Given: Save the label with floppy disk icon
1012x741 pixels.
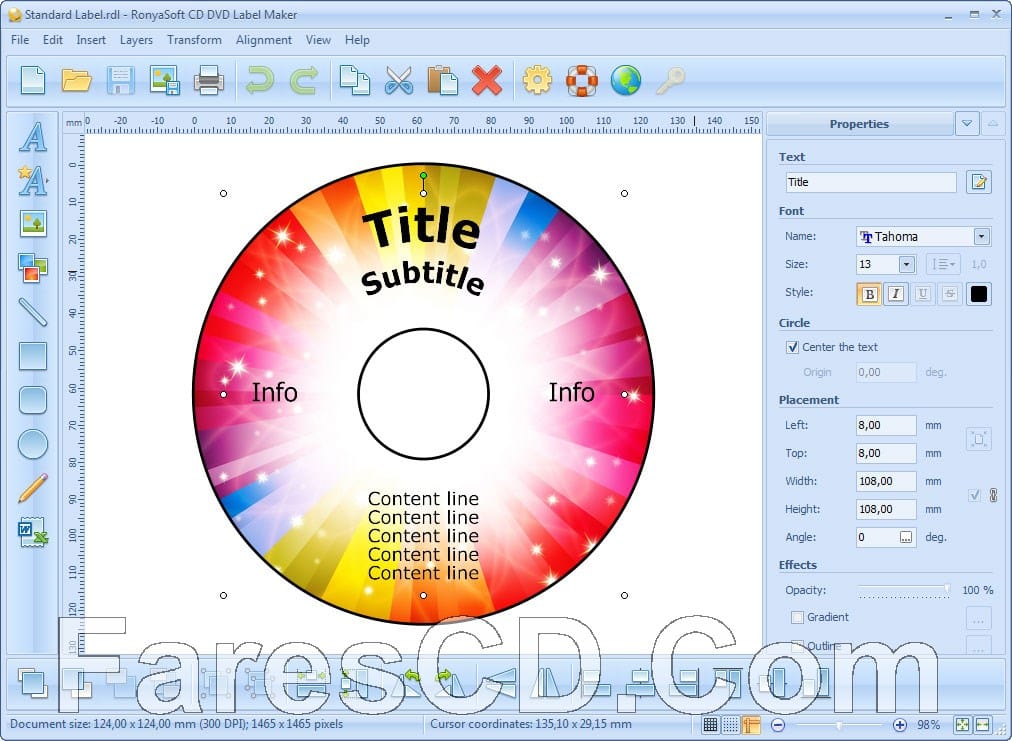Looking at the screenshot, I should (121, 81).
